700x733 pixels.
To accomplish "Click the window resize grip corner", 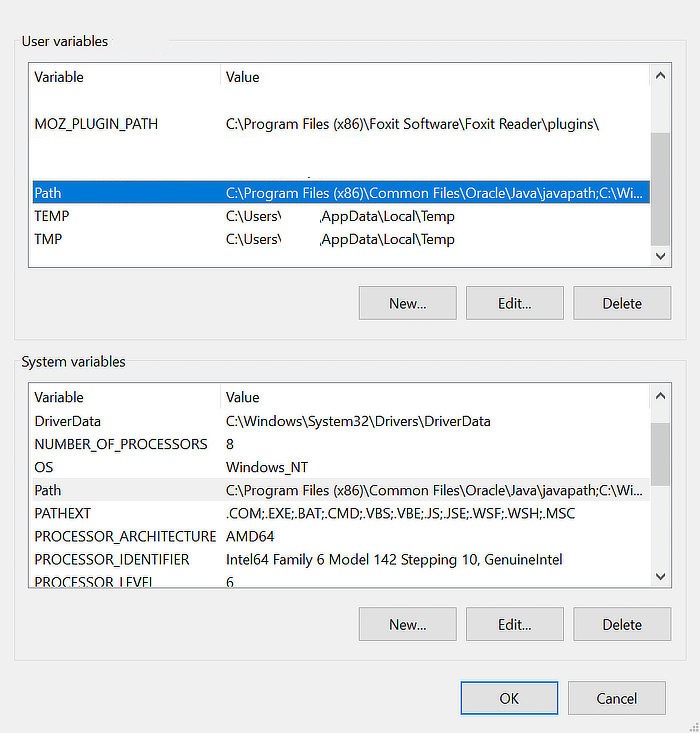I will coord(694,727).
